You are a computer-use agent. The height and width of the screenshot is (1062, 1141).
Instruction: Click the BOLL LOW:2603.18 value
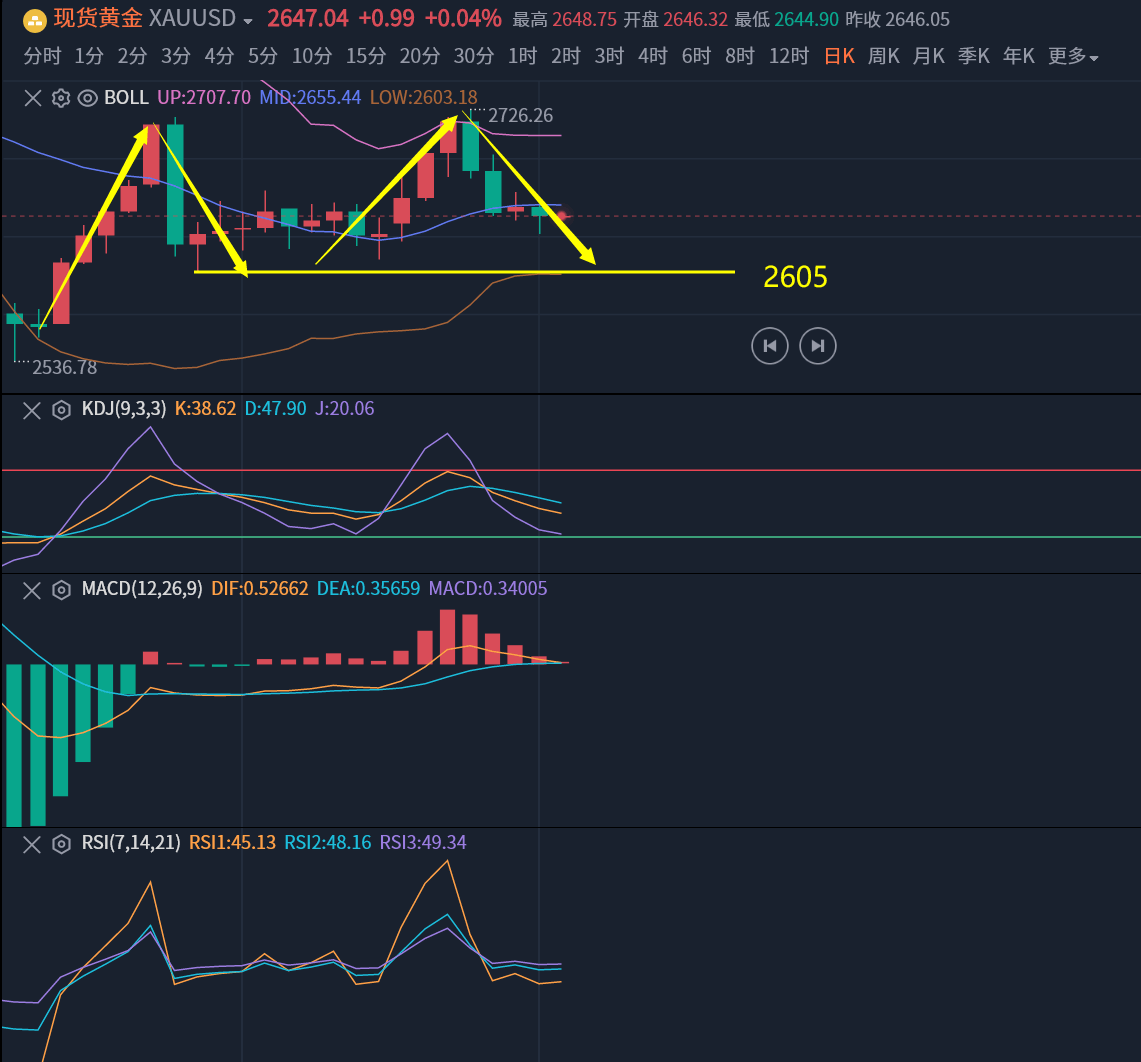click(x=424, y=98)
